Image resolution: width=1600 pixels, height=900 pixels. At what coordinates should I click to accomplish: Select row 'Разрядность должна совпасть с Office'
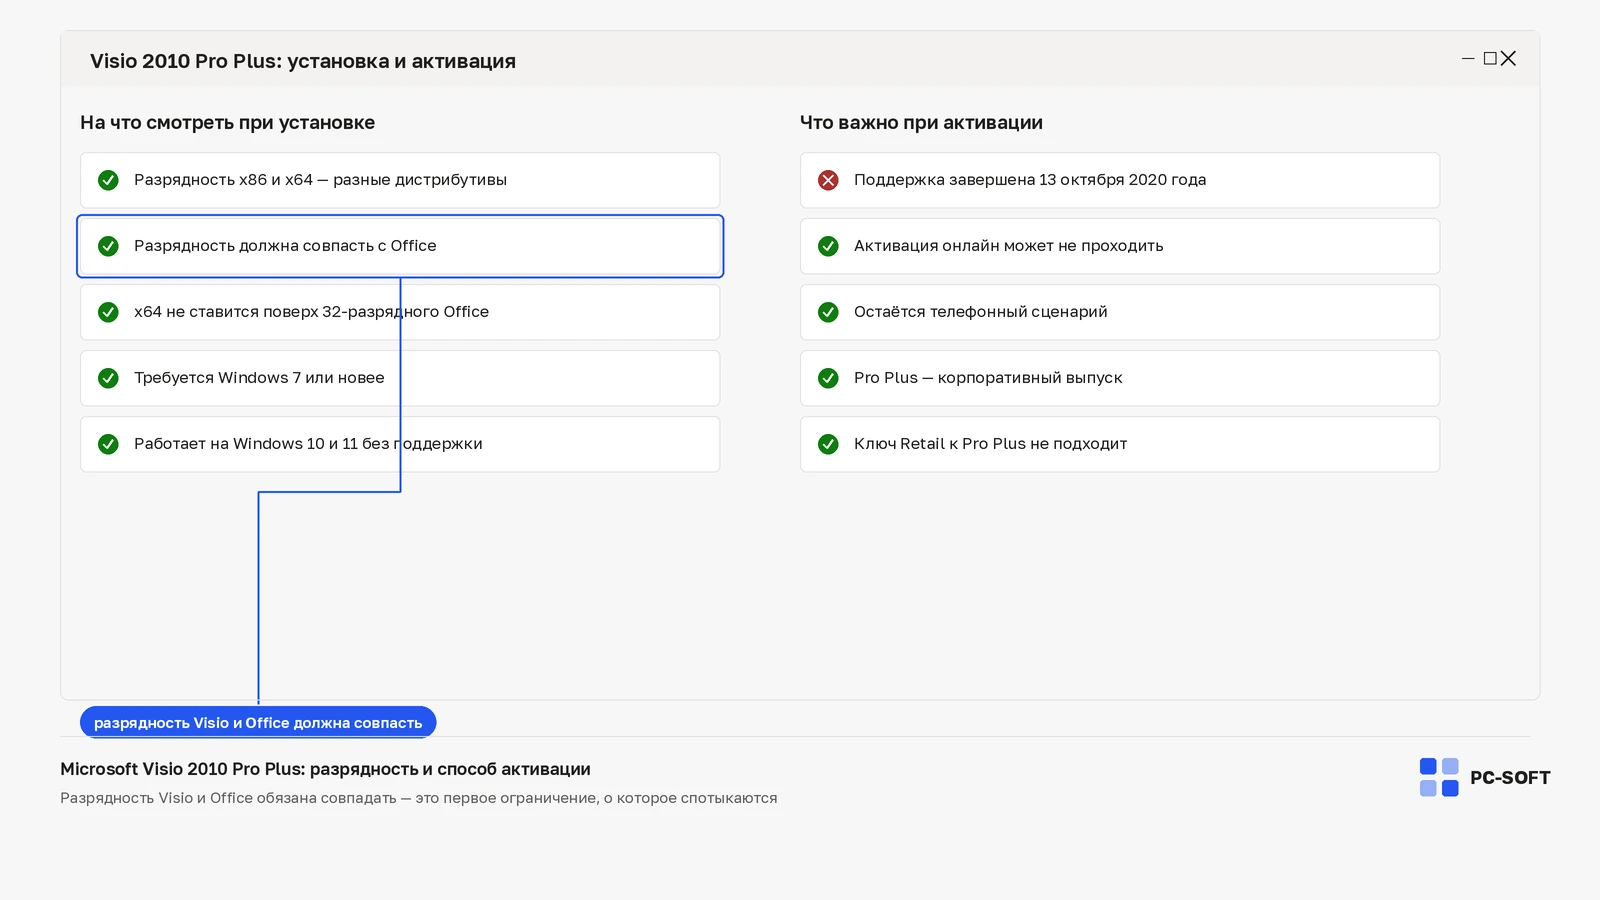(400, 246)
